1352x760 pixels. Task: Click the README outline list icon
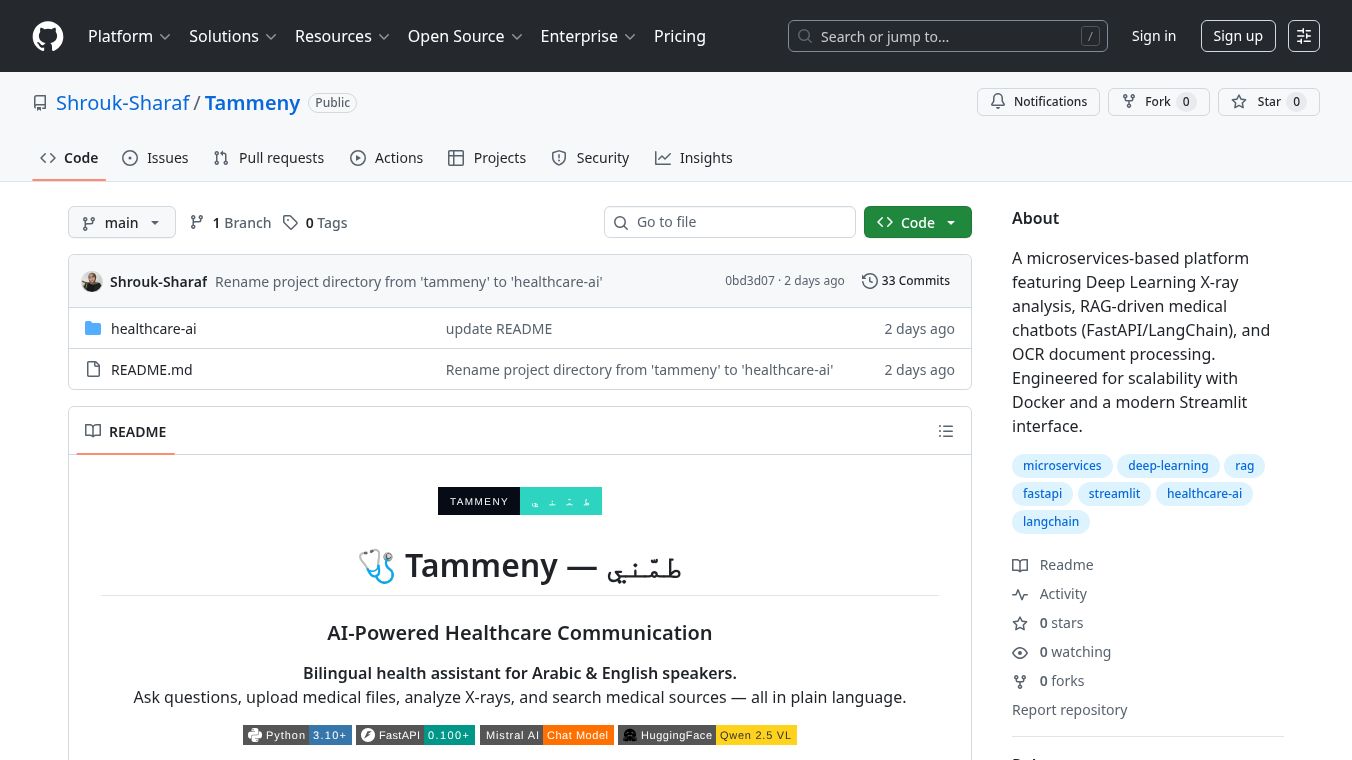coord(946,431)
